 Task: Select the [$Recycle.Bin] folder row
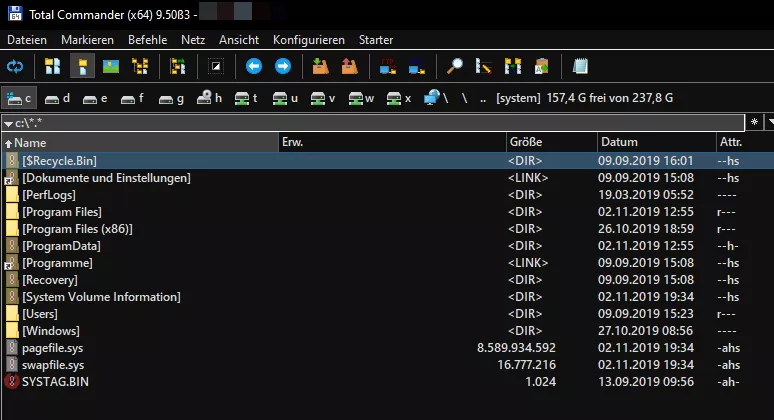pyautogui.click(x=388, y=161)
